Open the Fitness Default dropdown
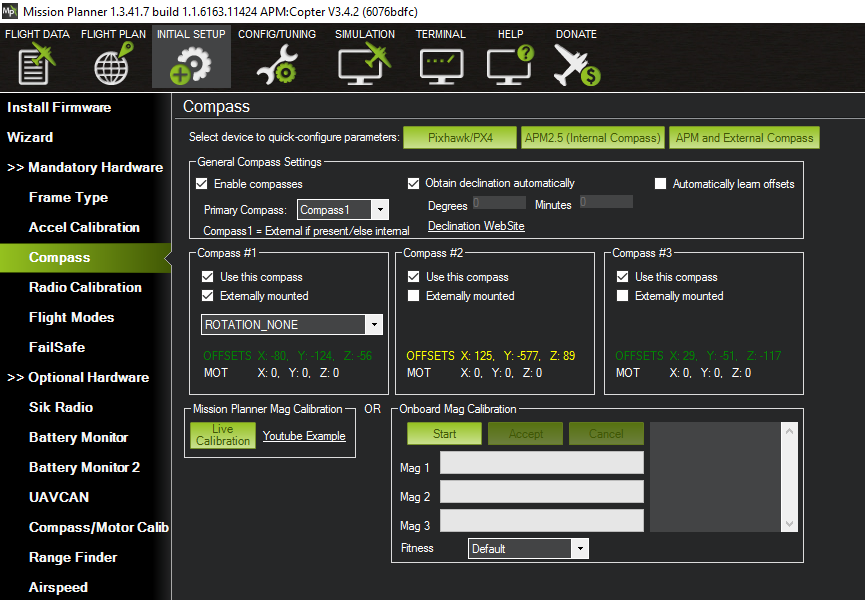The width and height of the screenshot is (865, 600). click(x=528, y=549)
